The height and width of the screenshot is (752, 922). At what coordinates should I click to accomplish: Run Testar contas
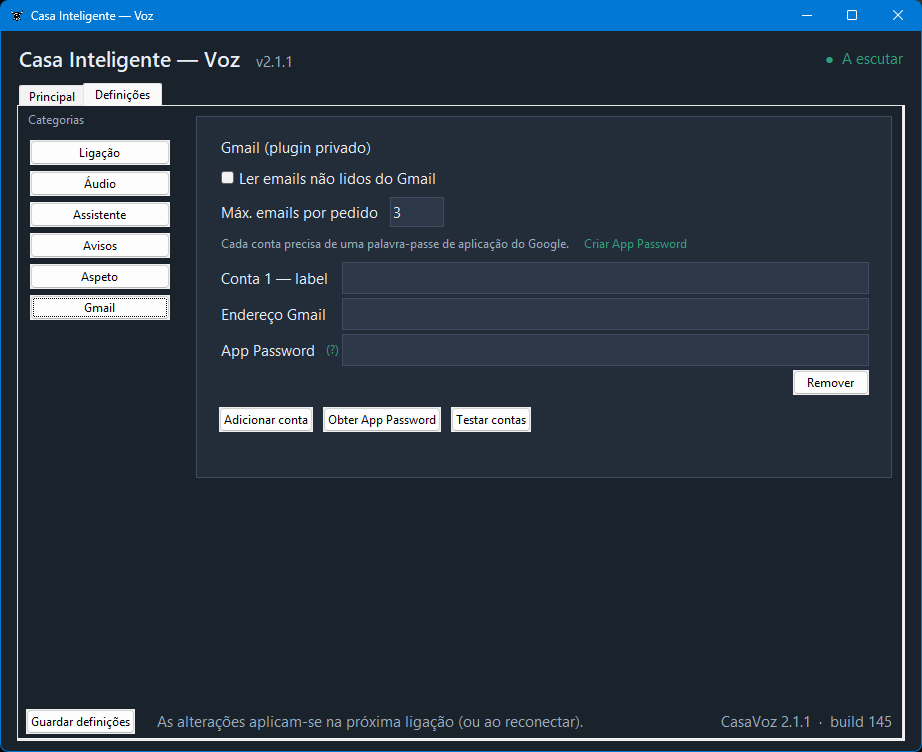click(x=491, y=420)
